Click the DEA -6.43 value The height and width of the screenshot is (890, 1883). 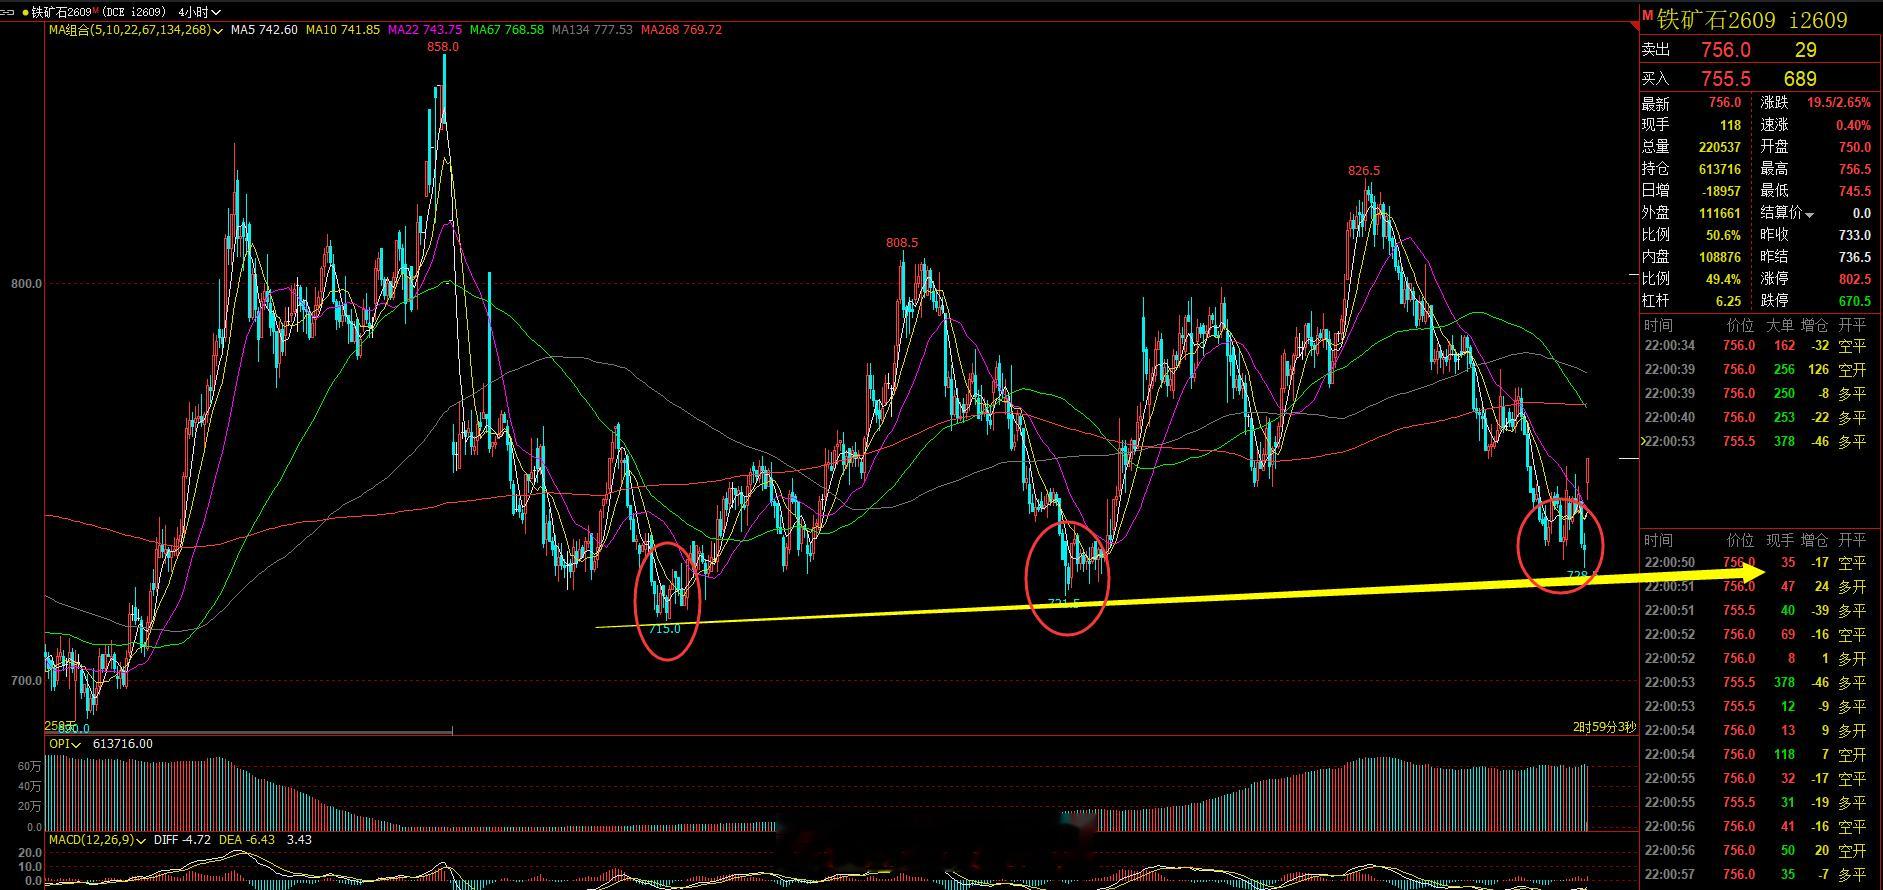pos(246,840)
